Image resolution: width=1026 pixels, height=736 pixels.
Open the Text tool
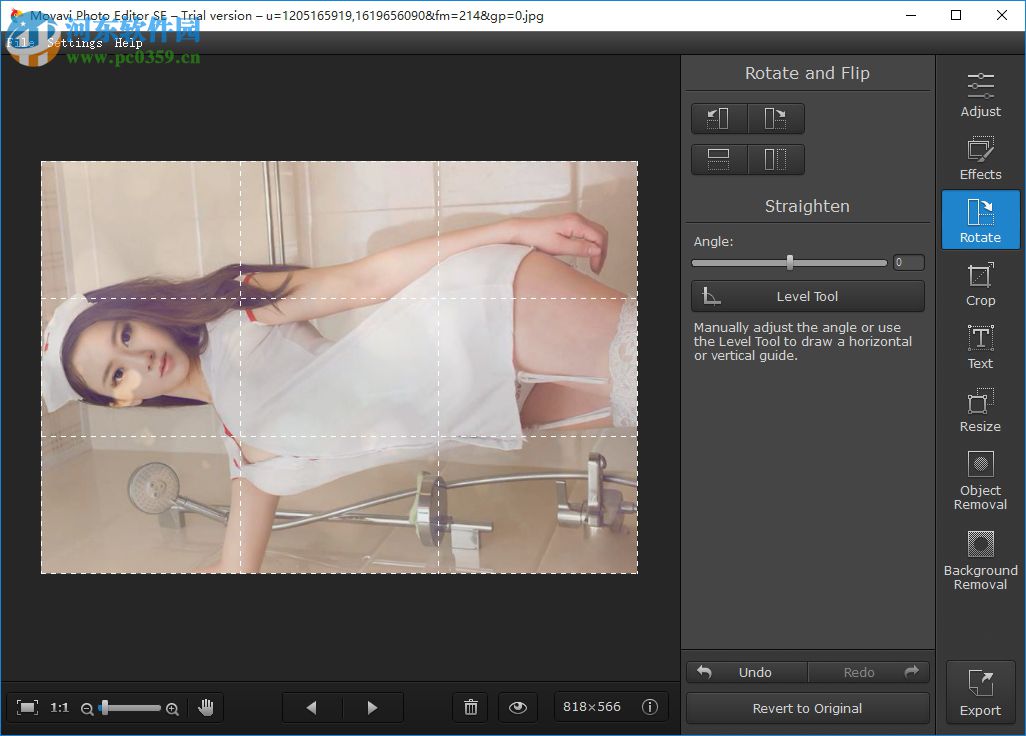[x=980, y=347]
